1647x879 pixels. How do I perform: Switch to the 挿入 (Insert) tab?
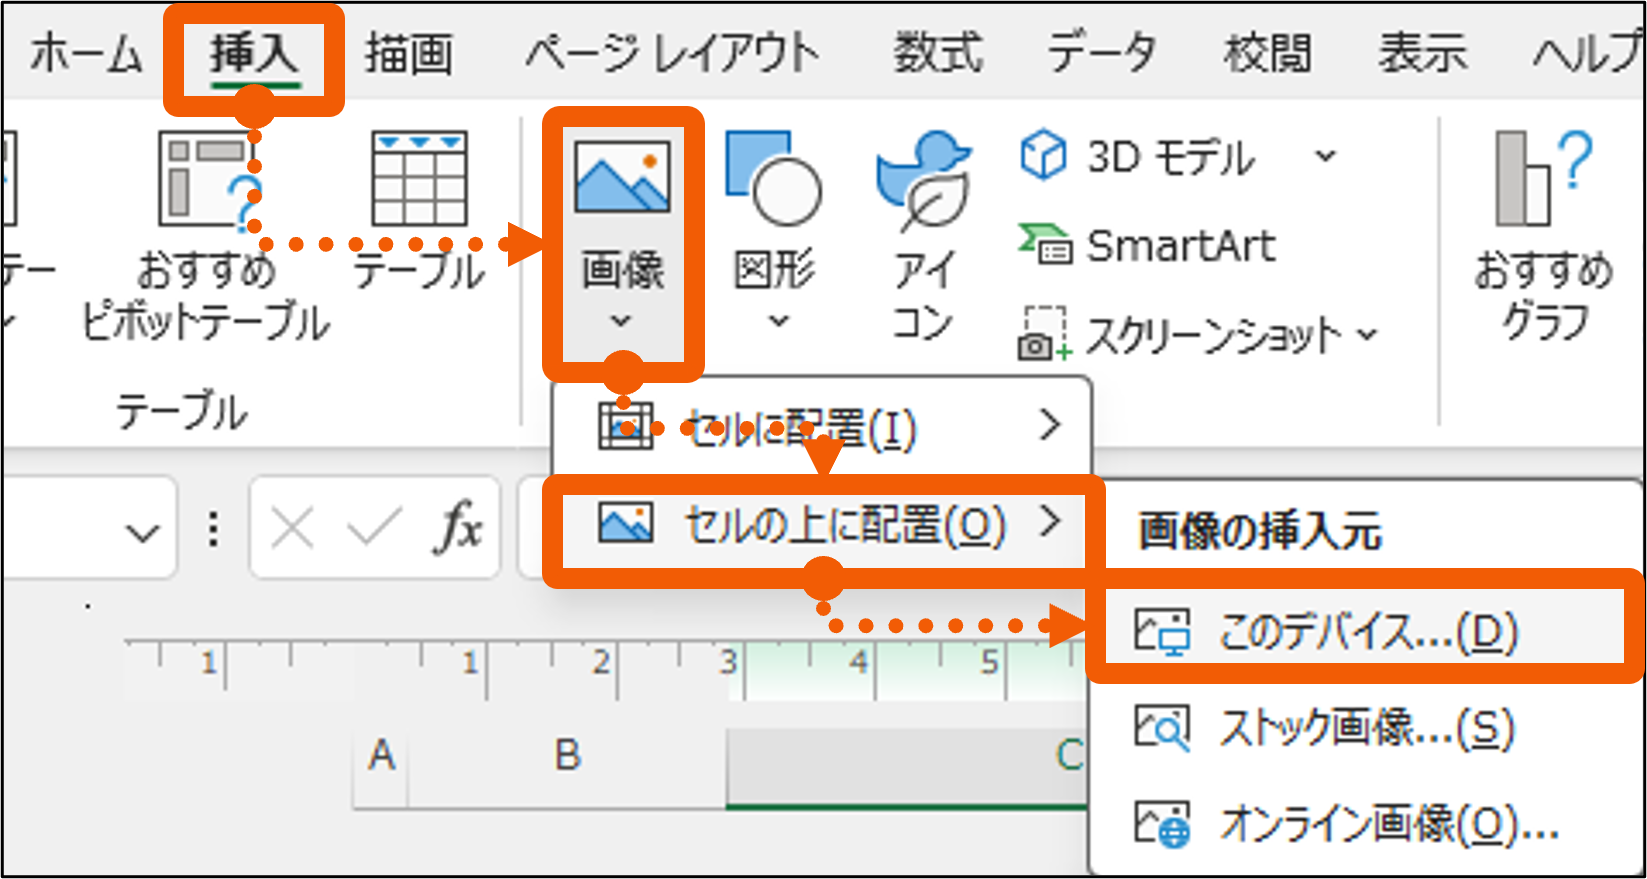[x=254, y=54]
